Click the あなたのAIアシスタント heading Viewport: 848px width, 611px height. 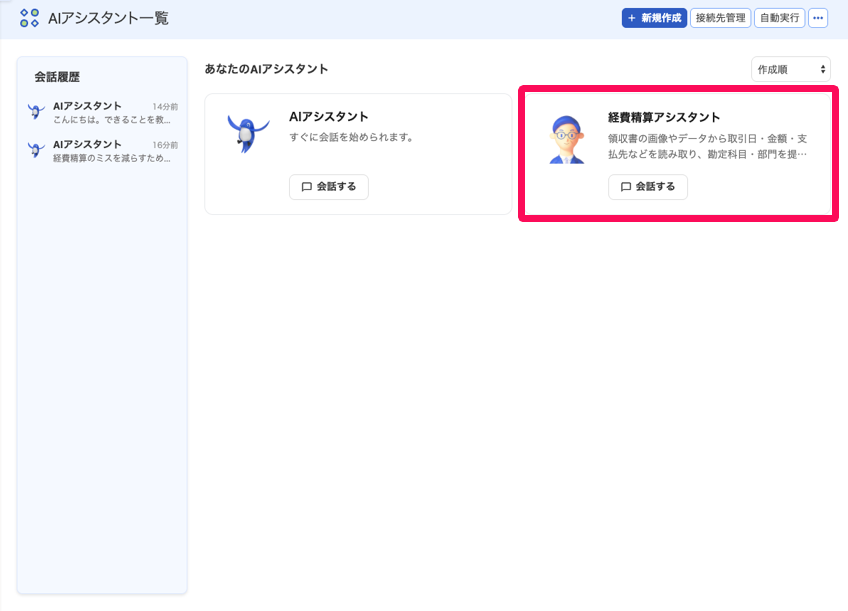pyautogui.click(x=266, y=69)
